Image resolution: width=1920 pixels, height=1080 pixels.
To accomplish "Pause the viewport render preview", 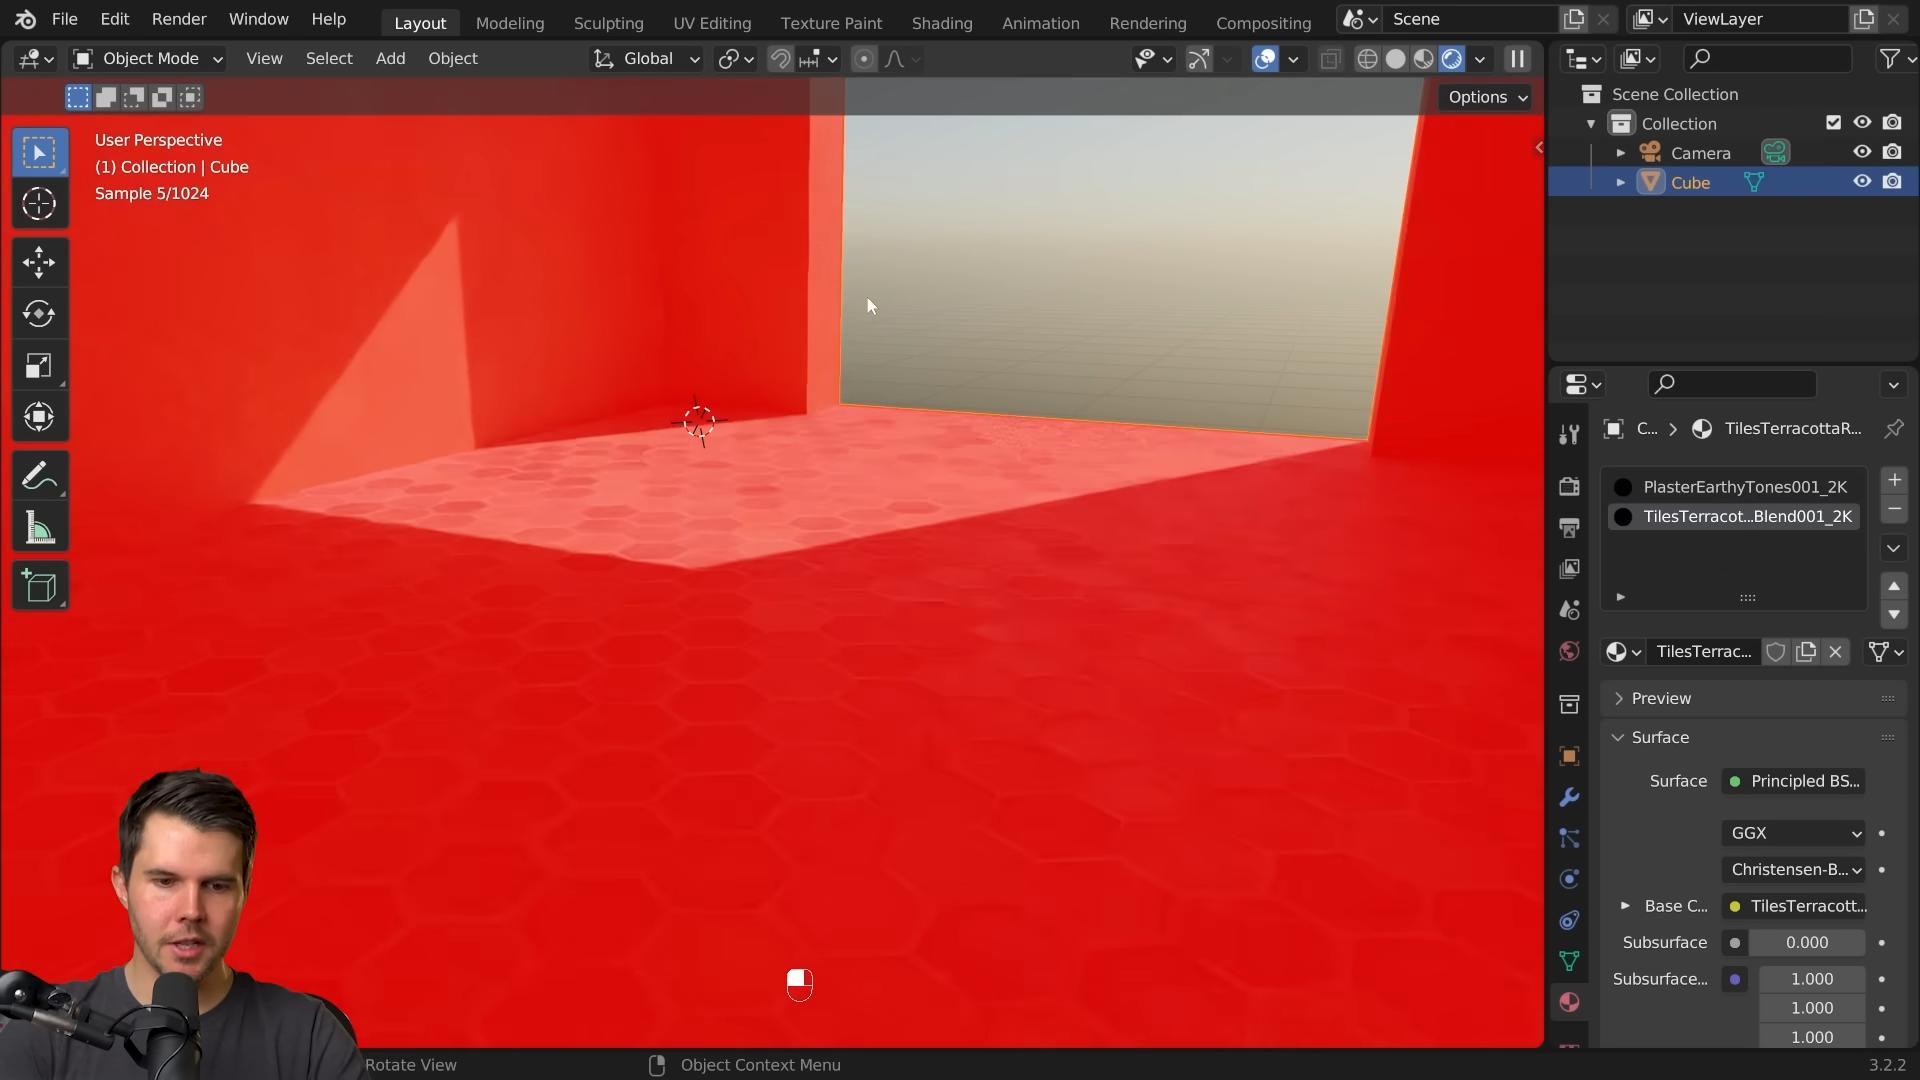I will 1517,59.
